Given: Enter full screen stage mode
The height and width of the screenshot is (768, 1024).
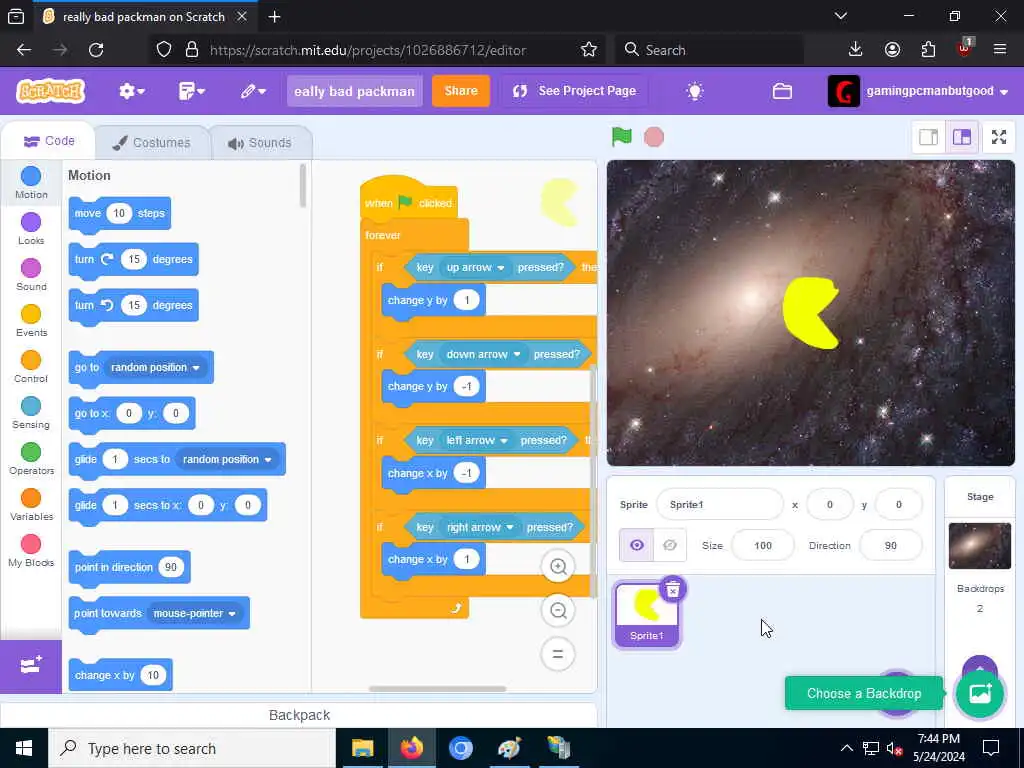Looking at the screenshot, I should 999,137.
